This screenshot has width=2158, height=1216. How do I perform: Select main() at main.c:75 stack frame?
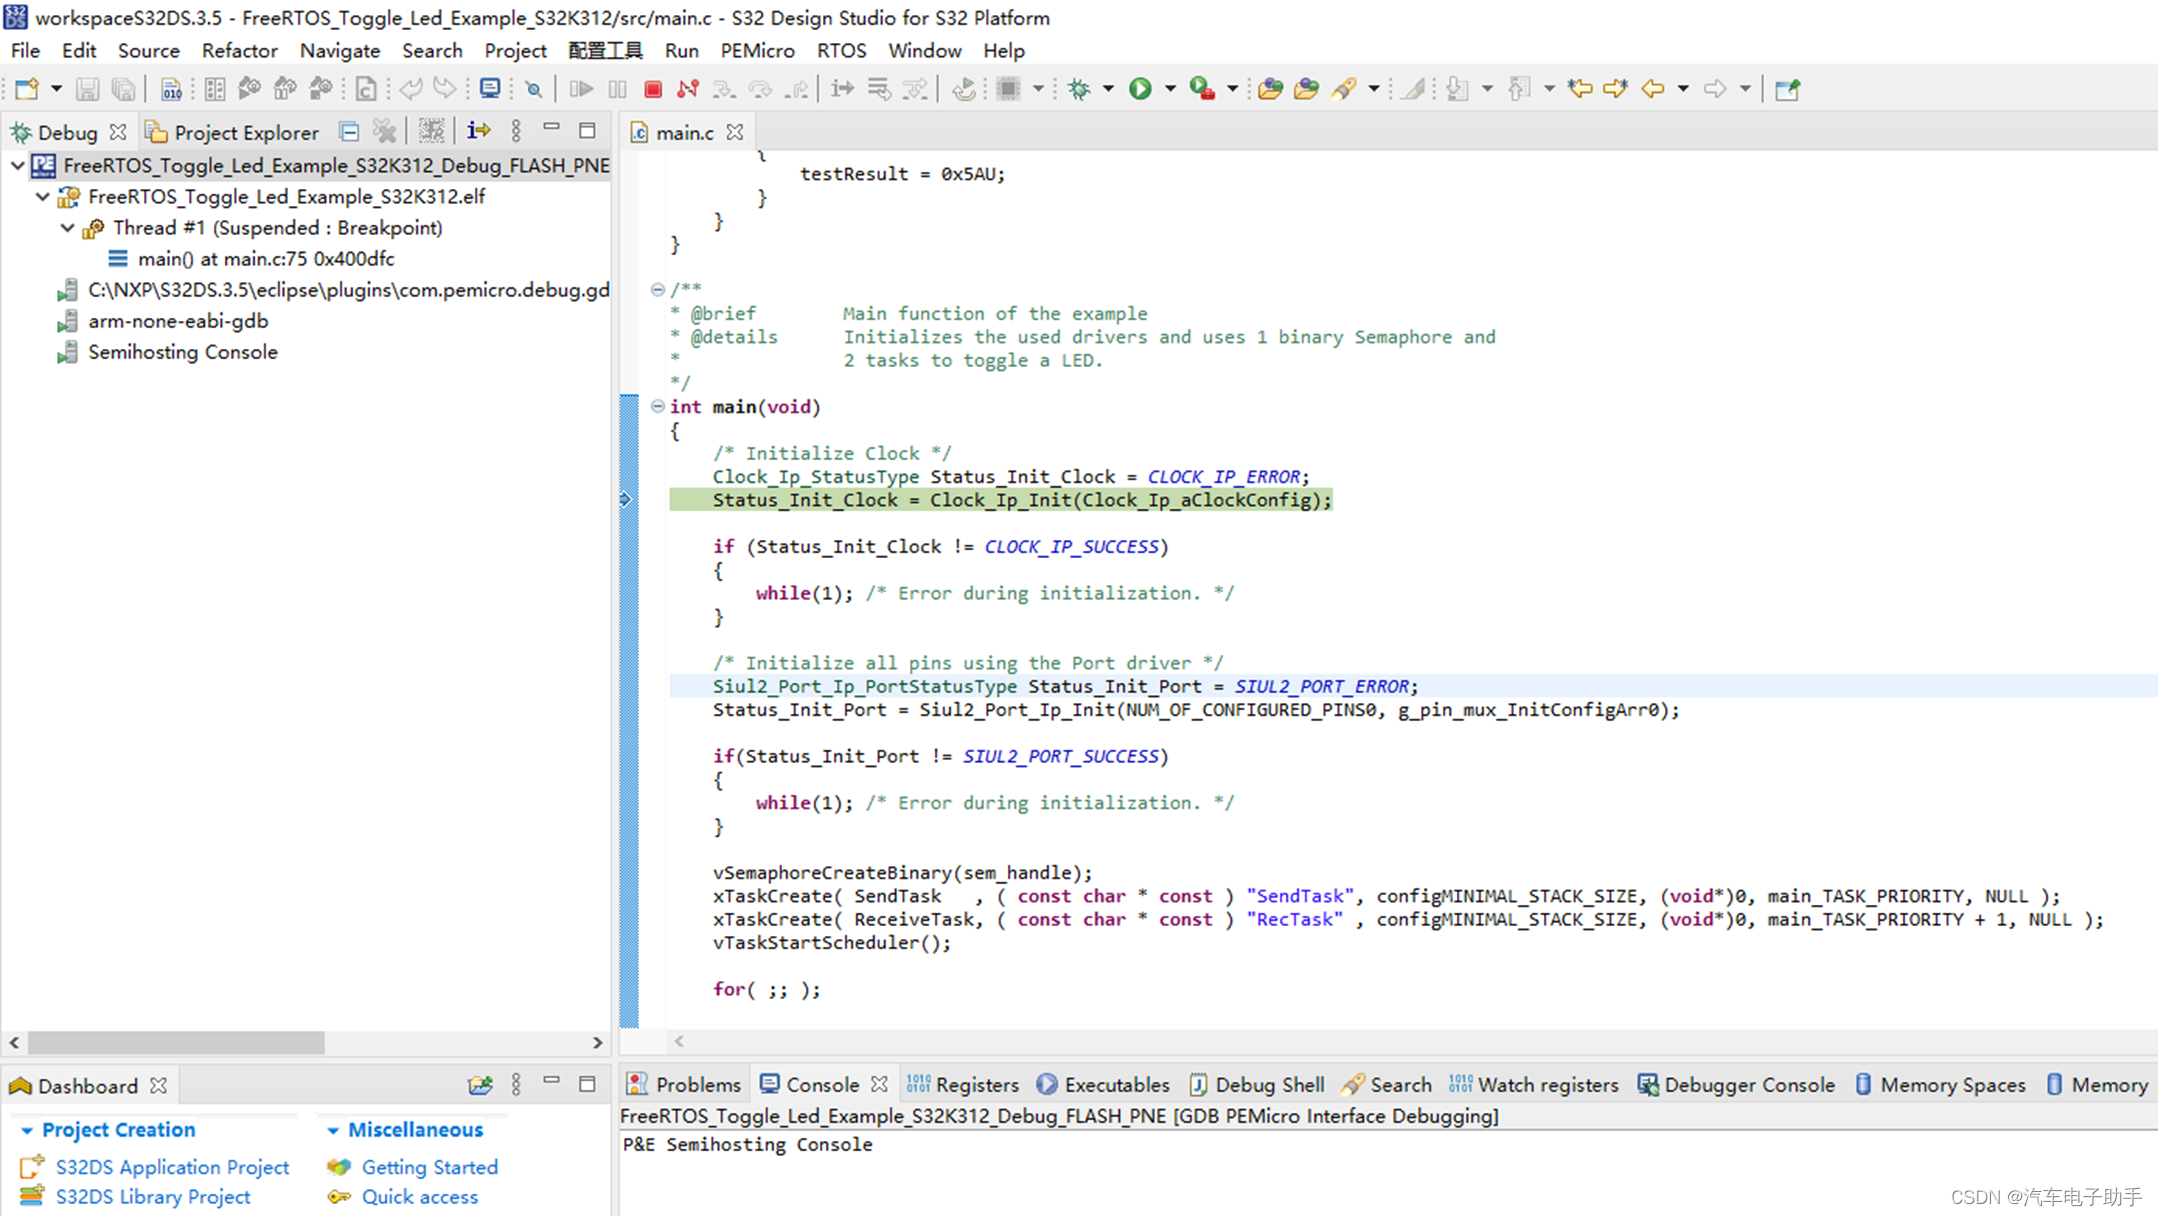(x=266, y=259)
